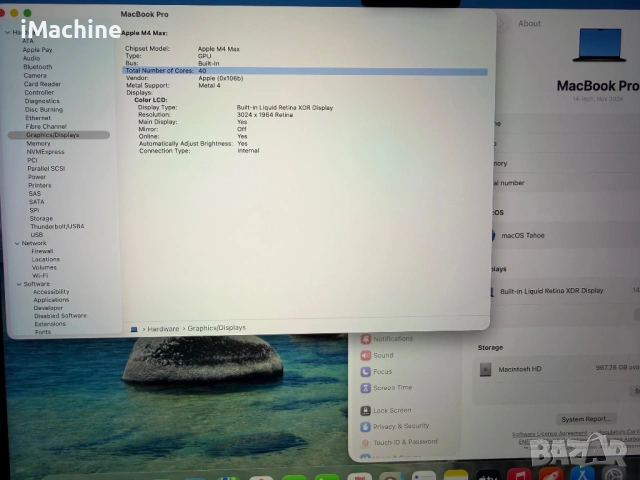The height and width of the screenshot is (480, 640).
Task: Open Software License Agreement link
Action: [549, 433]
